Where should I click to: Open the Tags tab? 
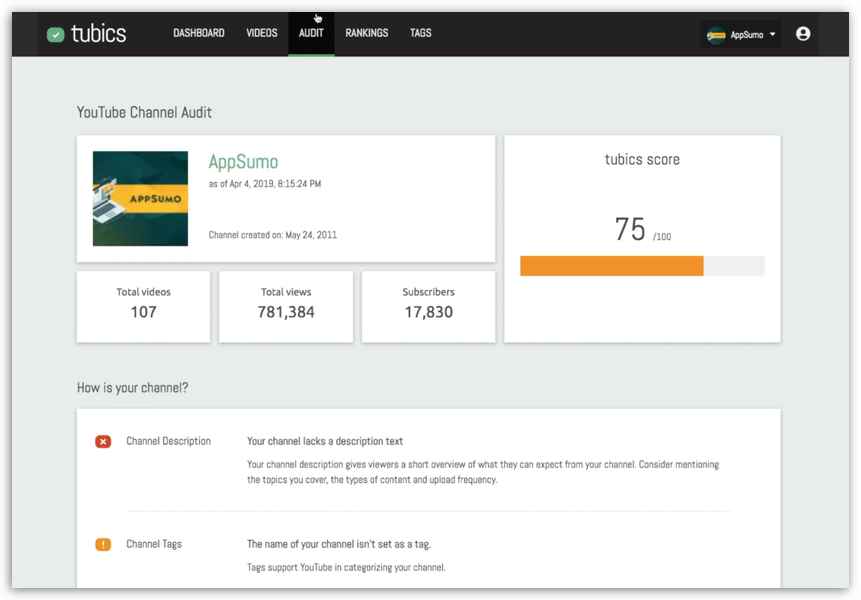[421, 33]
